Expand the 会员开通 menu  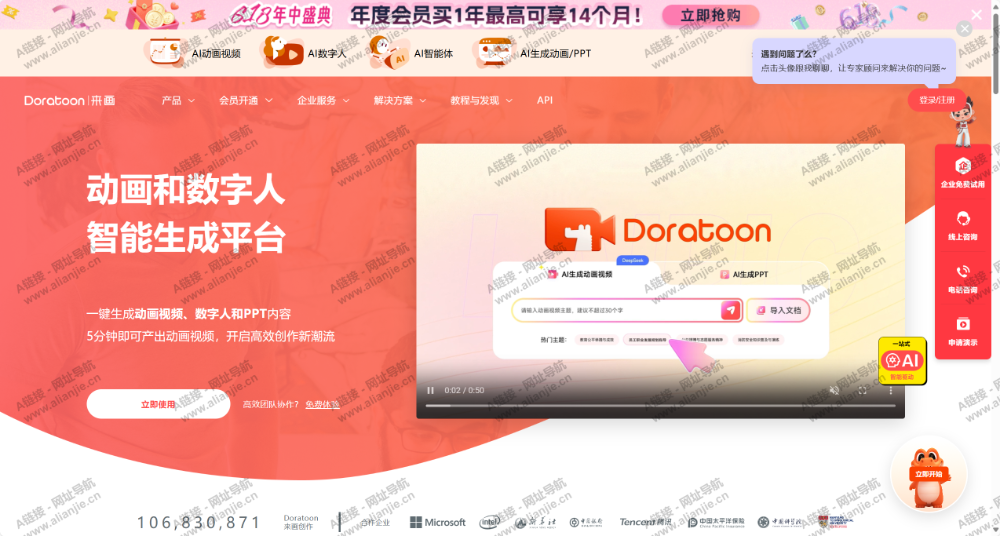tap(246, 100)
